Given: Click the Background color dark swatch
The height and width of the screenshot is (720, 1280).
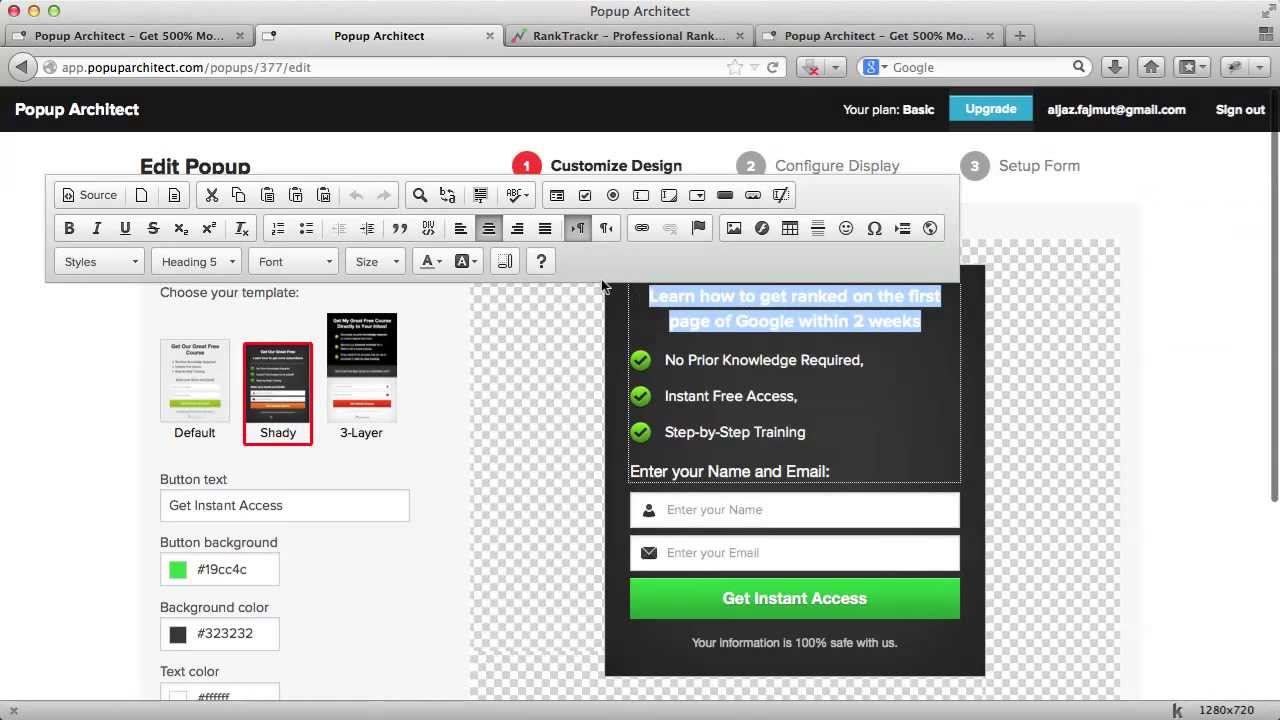Looking at the screenshot, I should coord(178,634).
